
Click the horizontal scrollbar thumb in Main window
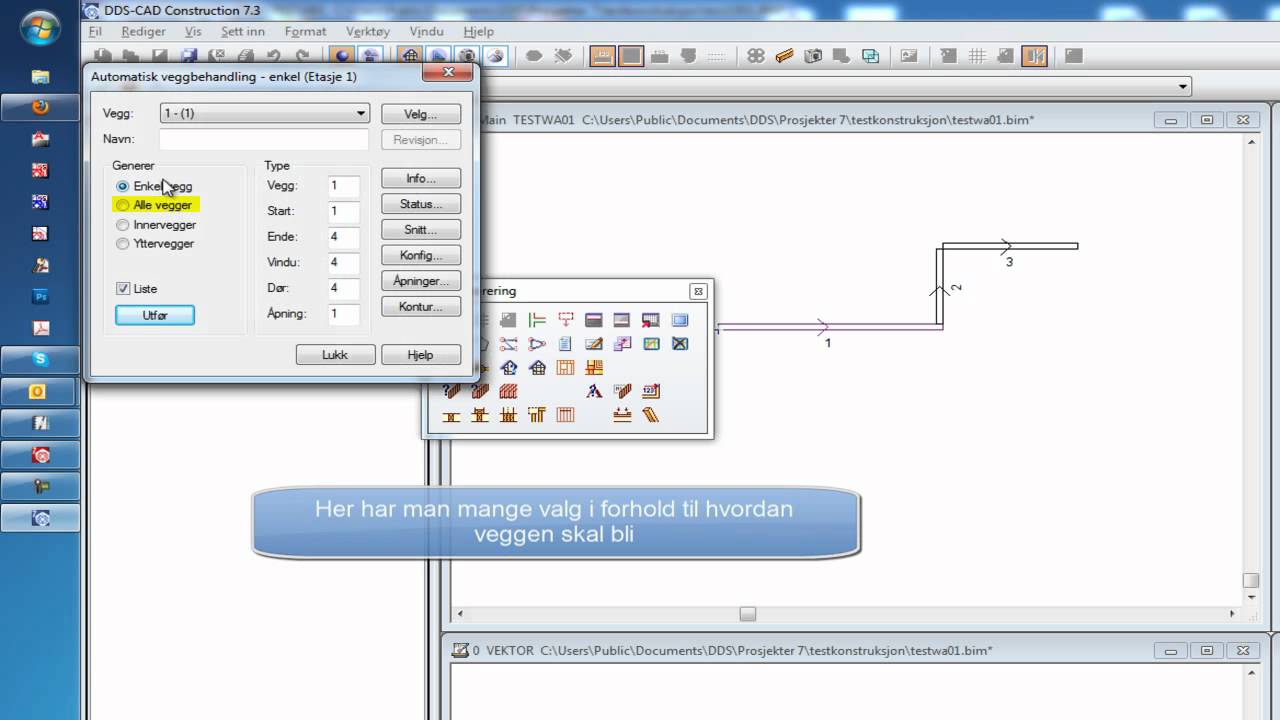tap(747, 614)
